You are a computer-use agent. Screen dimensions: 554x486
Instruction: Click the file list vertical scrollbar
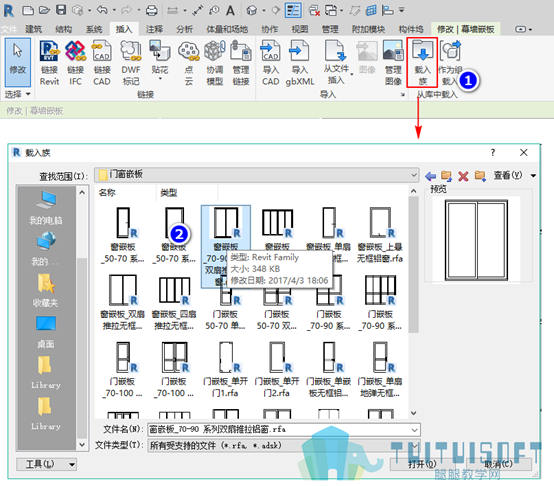coord(413,264)
